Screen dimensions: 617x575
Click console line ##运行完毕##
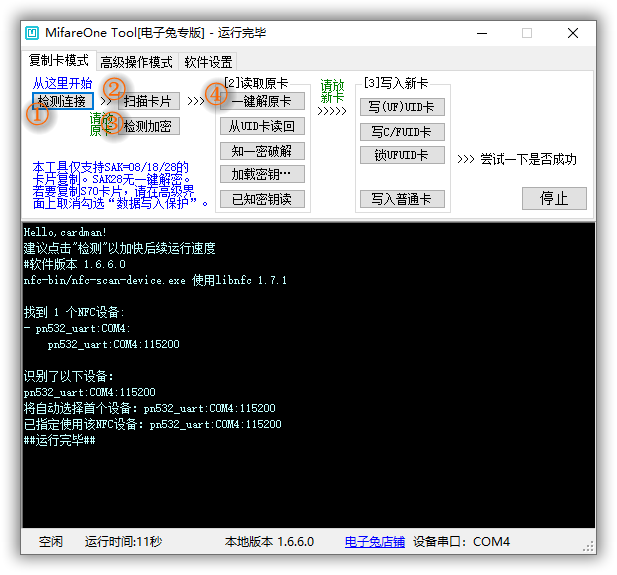[x=59, y=440]
